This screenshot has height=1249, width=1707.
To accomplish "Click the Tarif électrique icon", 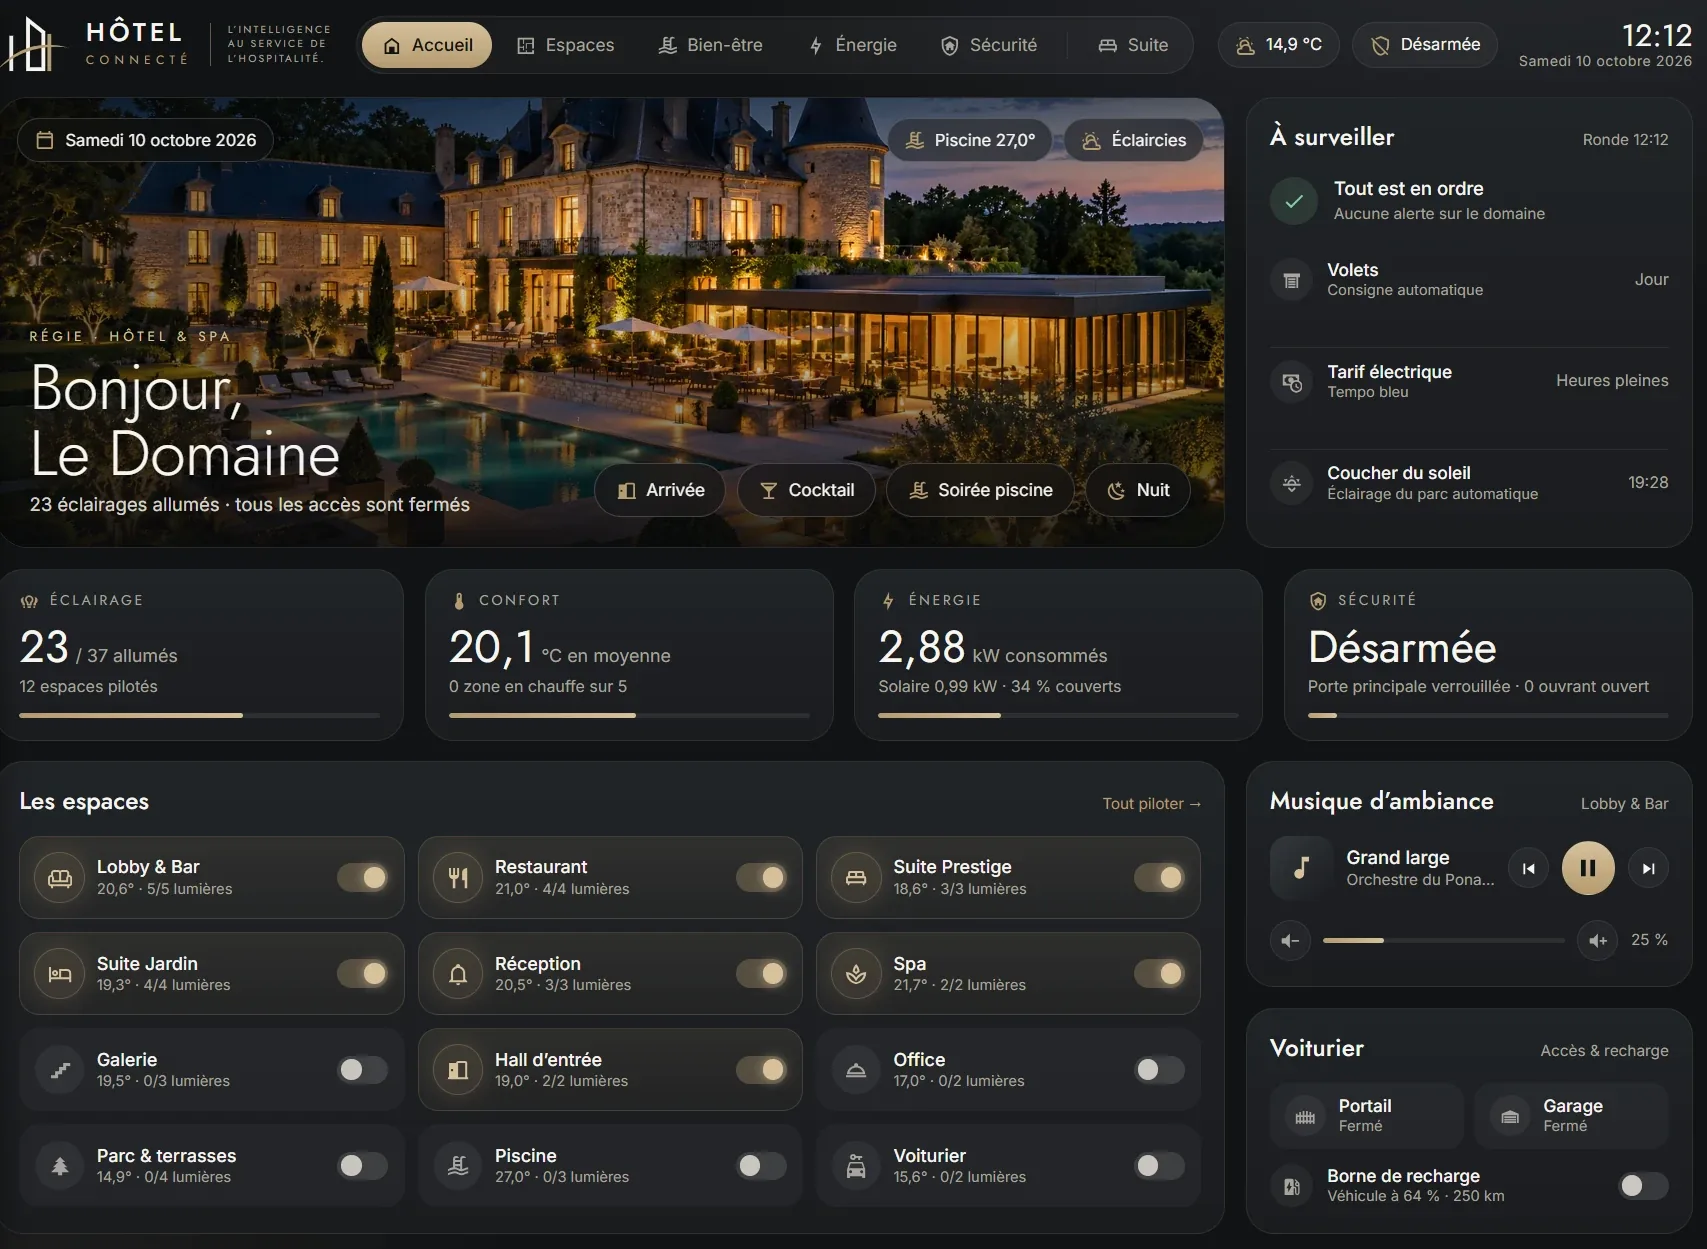I will (x=1292, y=382).
